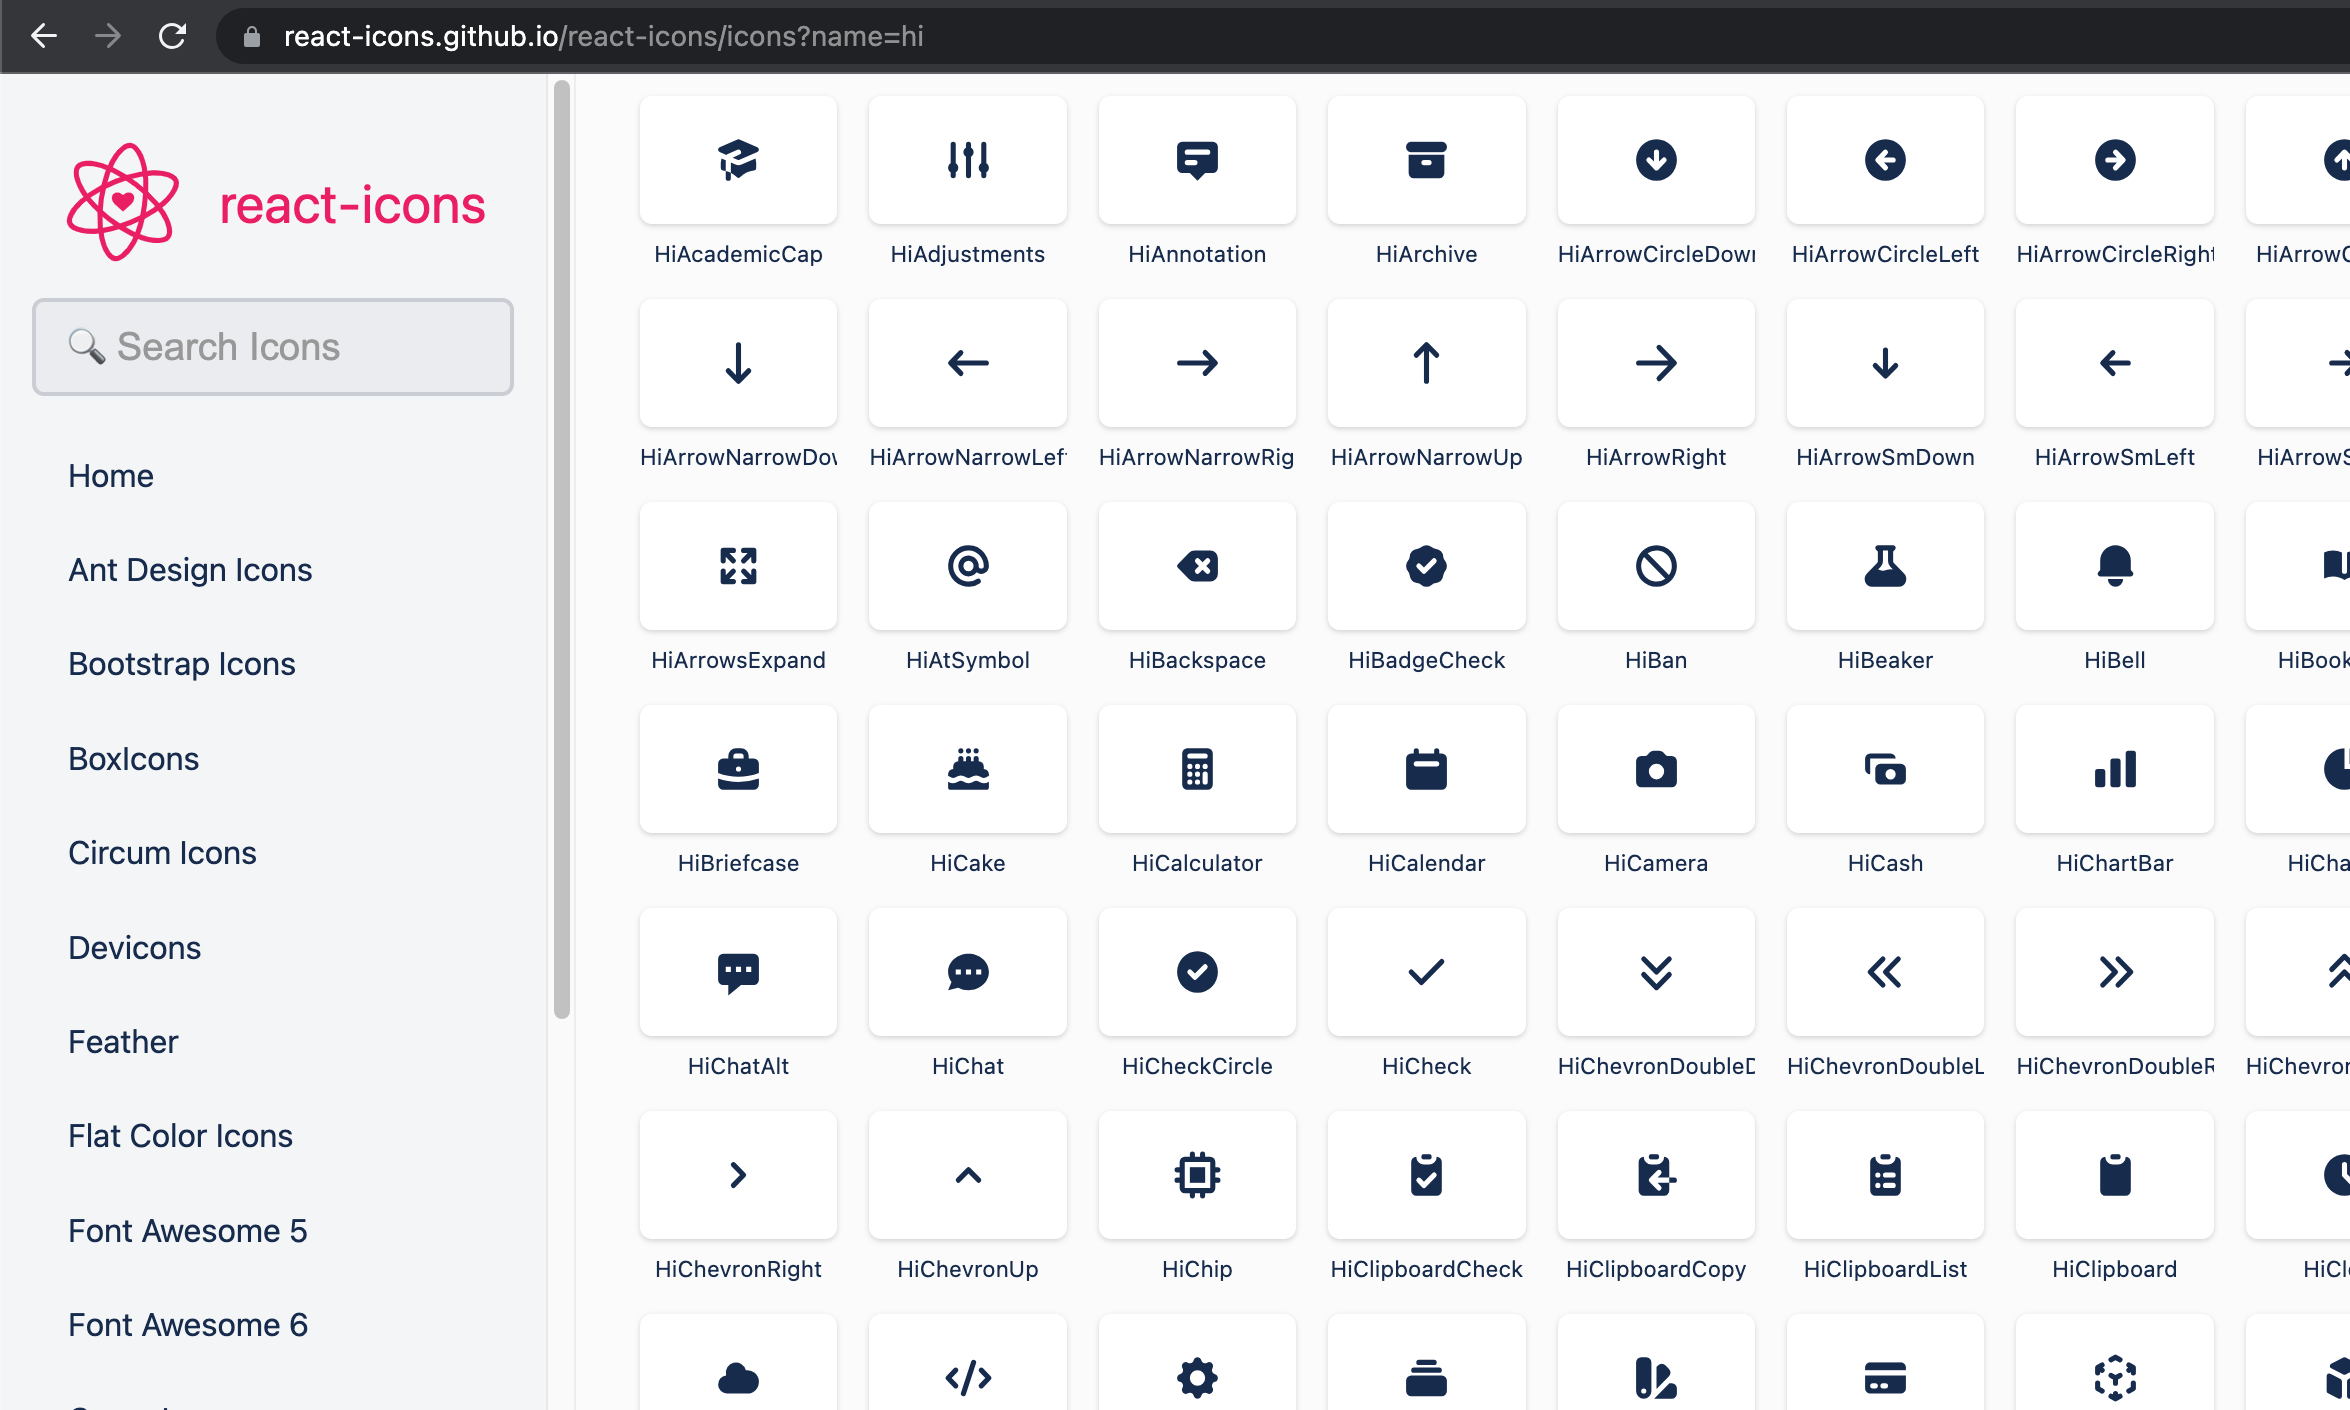Choose the HiChatAlt speech bubble icon
This screenshot has height=1410, width=2350.
[738, 972]
